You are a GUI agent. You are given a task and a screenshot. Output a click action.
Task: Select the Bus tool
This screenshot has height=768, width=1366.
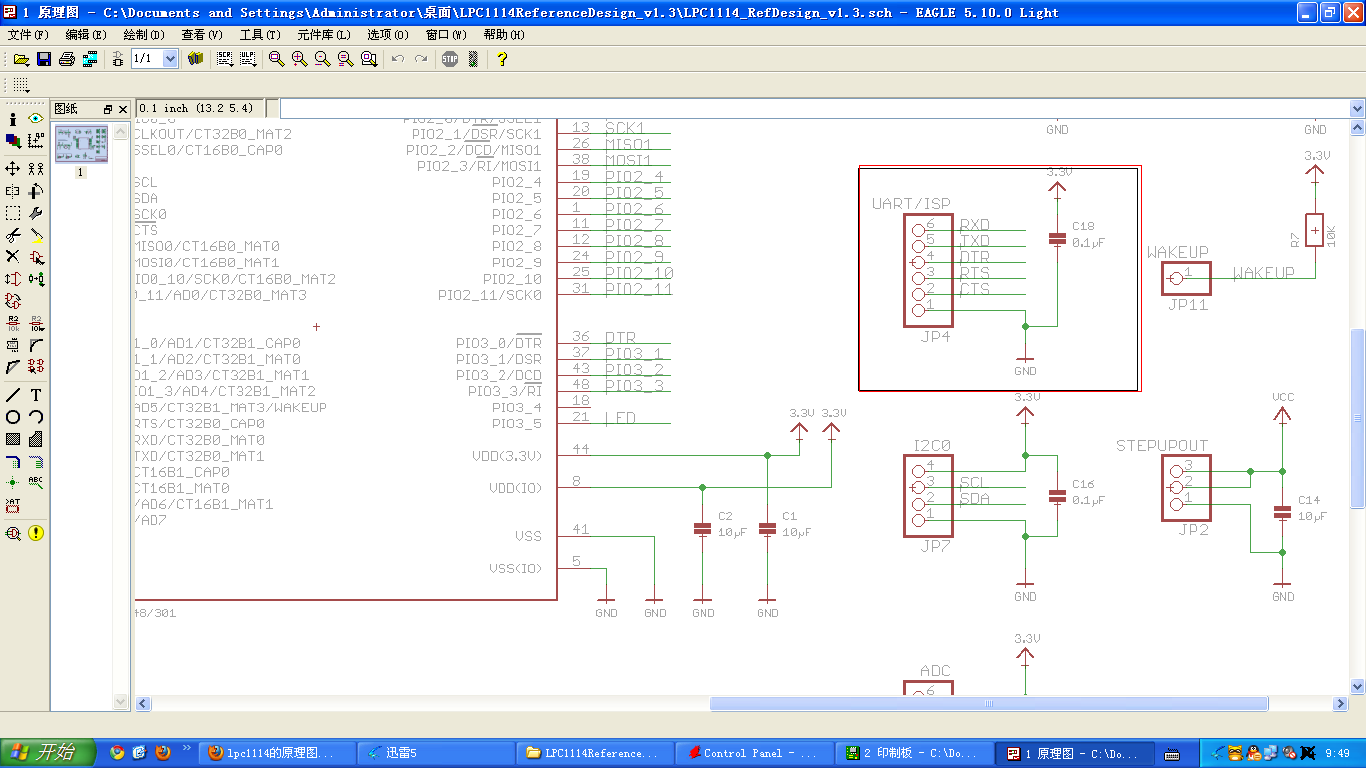[x=13, y=461]
